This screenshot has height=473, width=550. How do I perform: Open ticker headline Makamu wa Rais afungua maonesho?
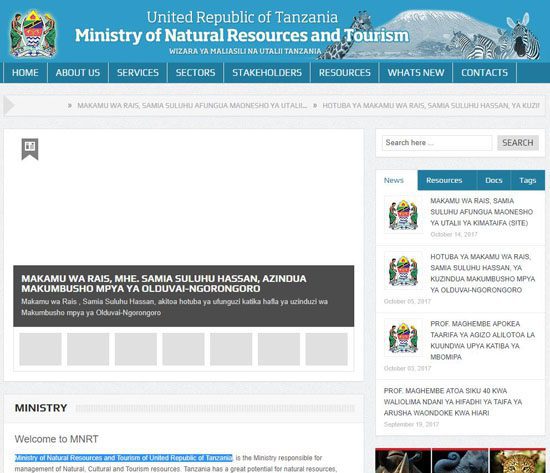click(192, 105)
